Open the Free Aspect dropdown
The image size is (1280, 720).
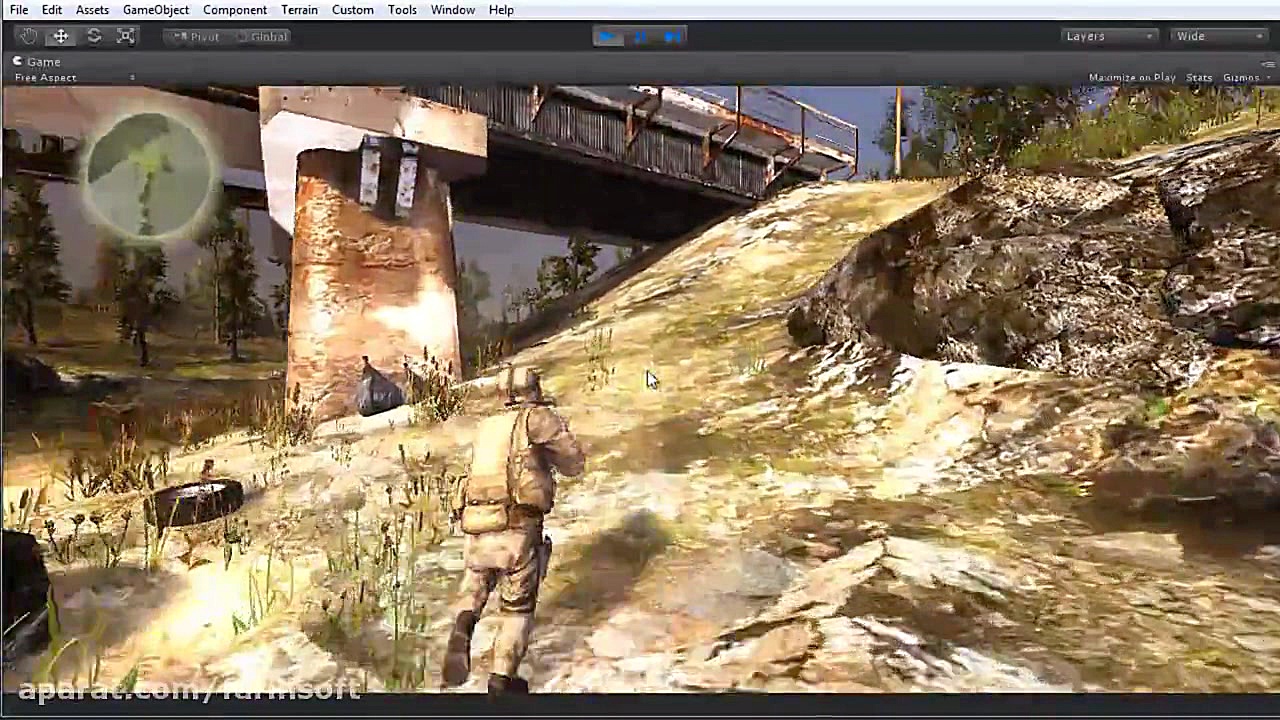tap(74, 77)
